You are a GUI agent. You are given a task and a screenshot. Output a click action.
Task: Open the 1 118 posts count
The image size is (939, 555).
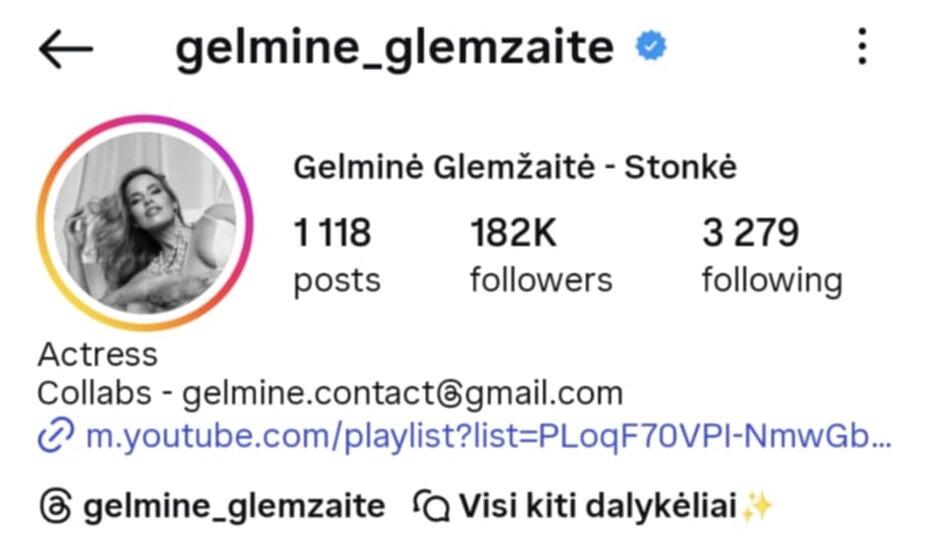click(337, 256)
